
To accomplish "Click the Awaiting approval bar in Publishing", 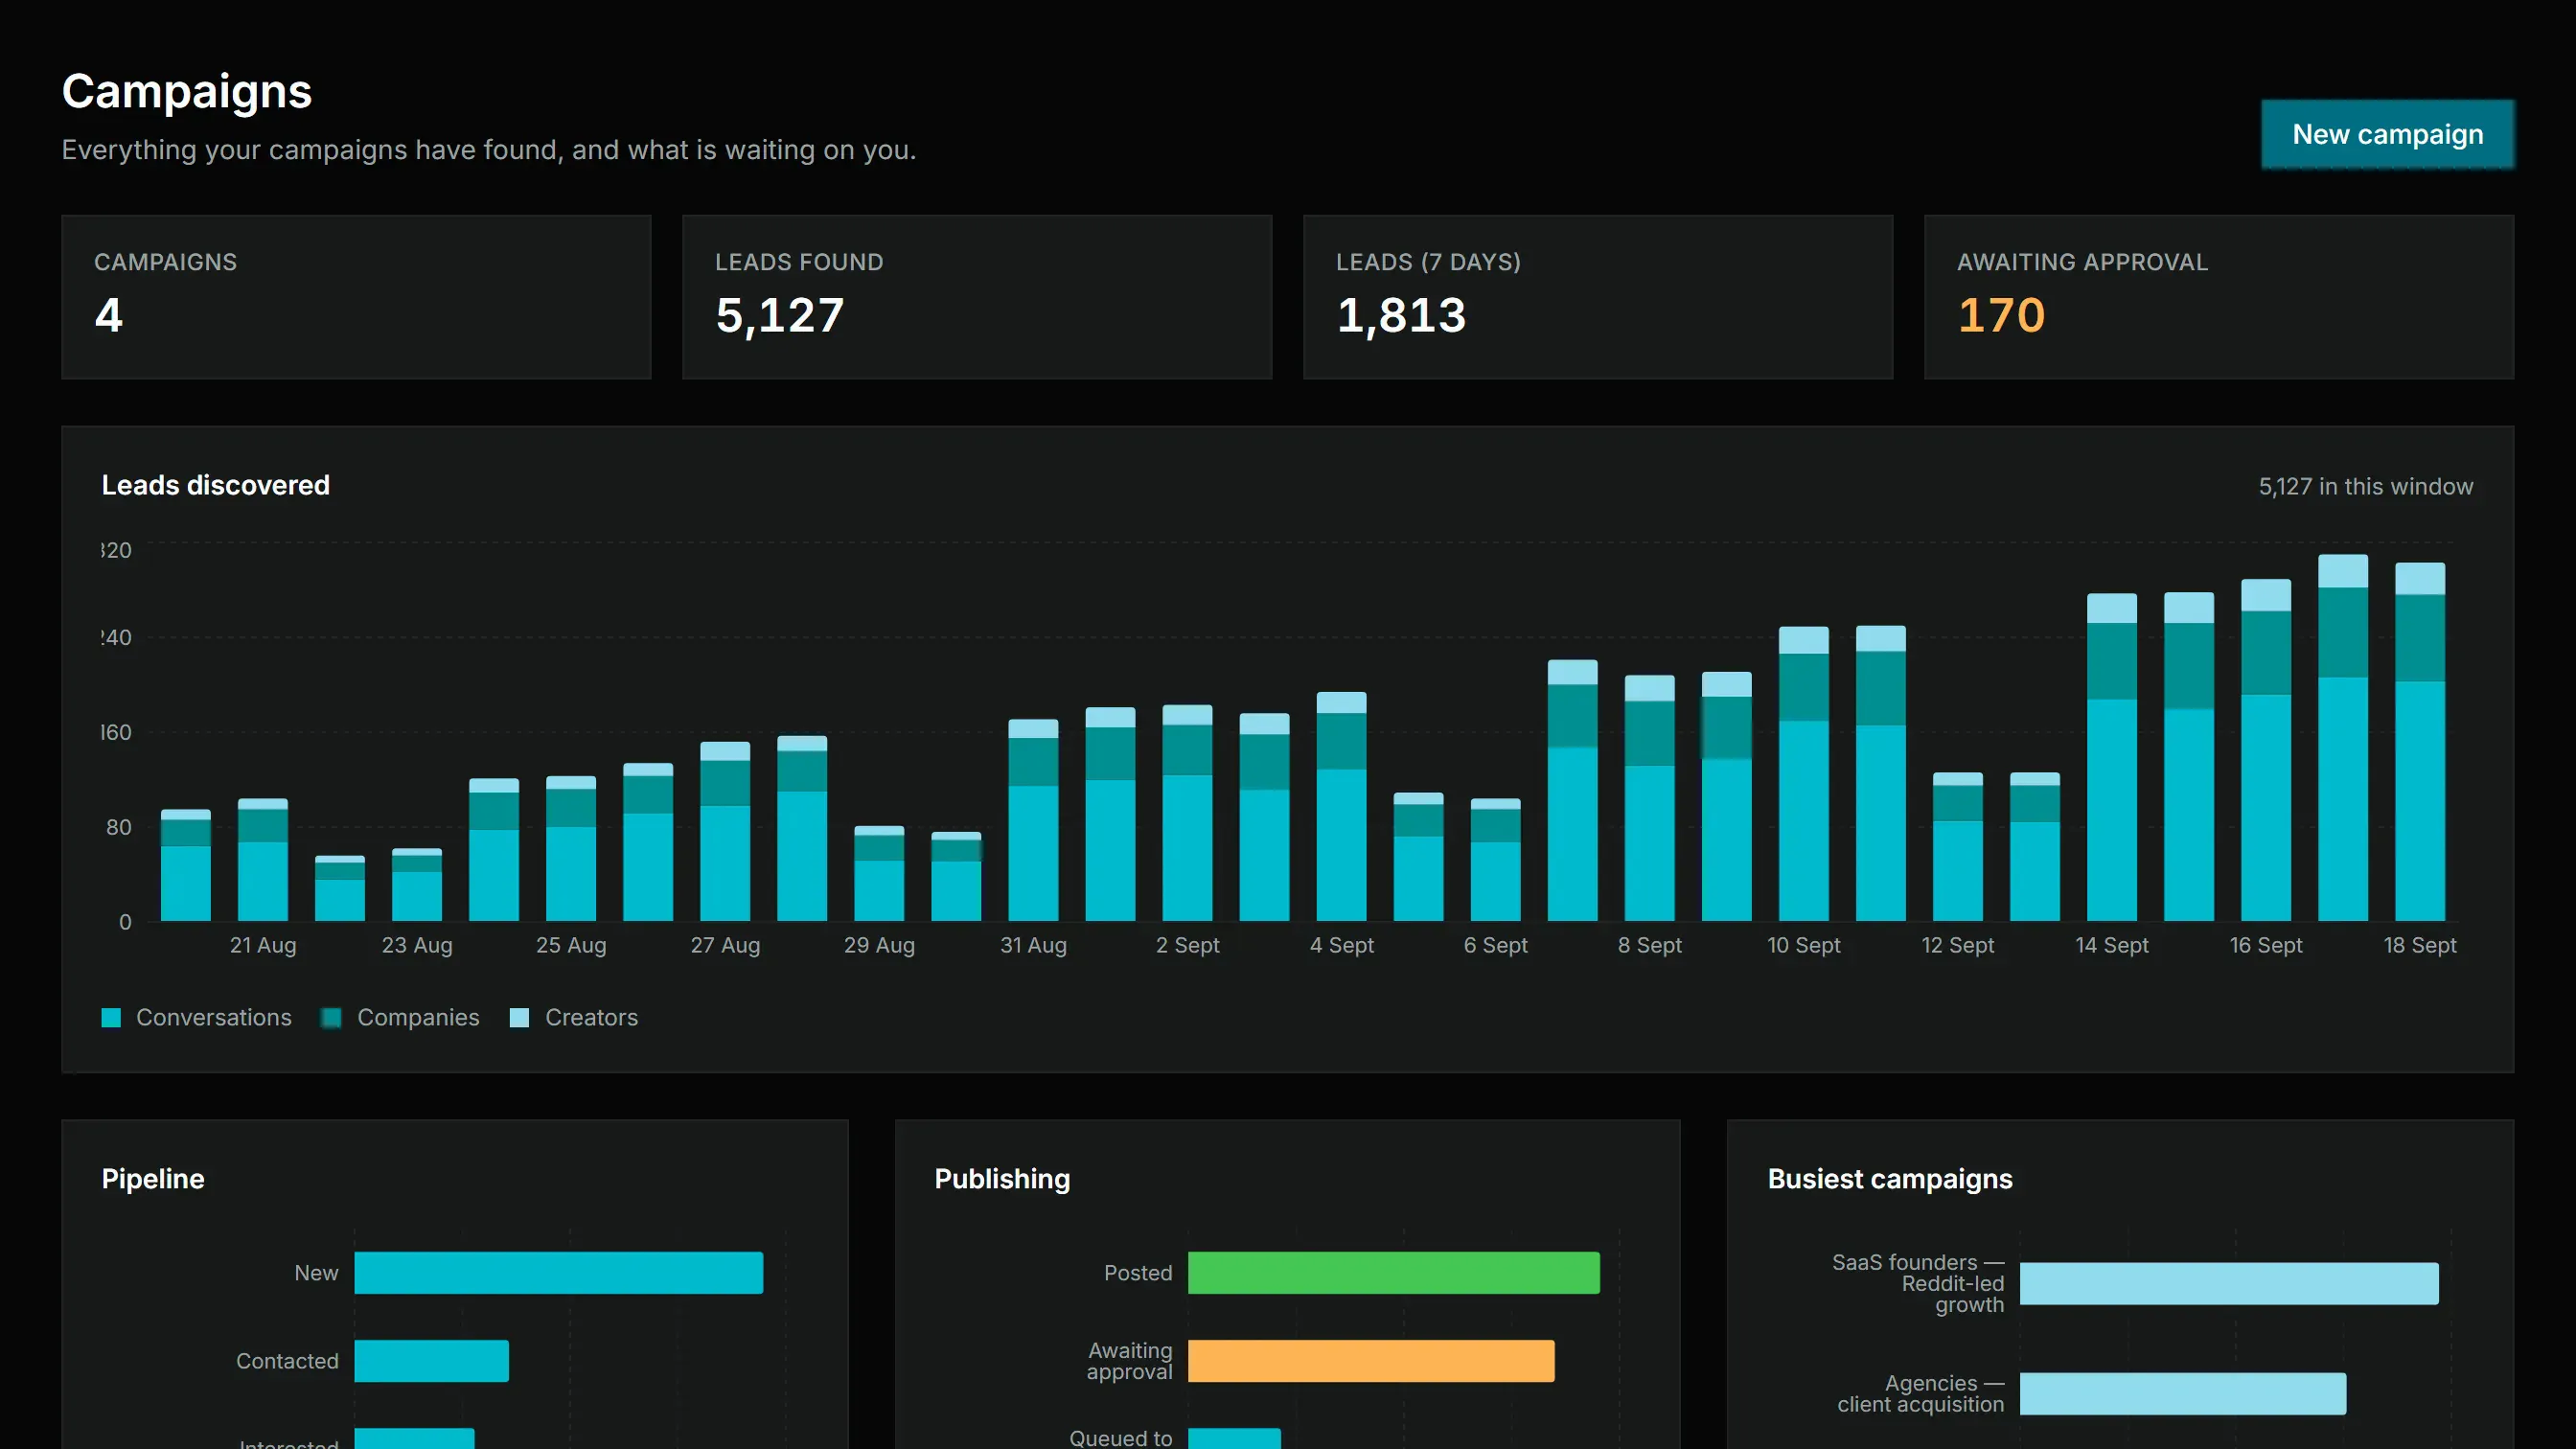I will click(1371, 1361).
